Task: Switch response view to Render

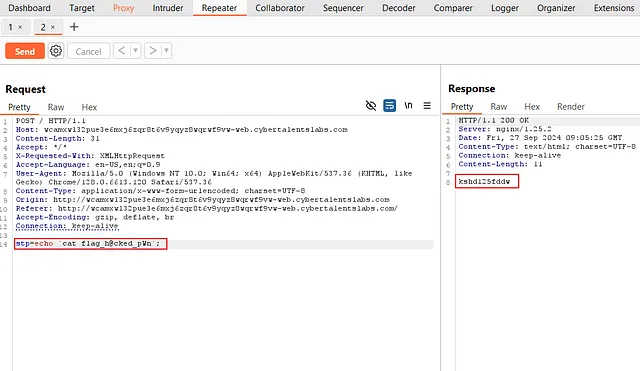Action: tap(571, 107)
